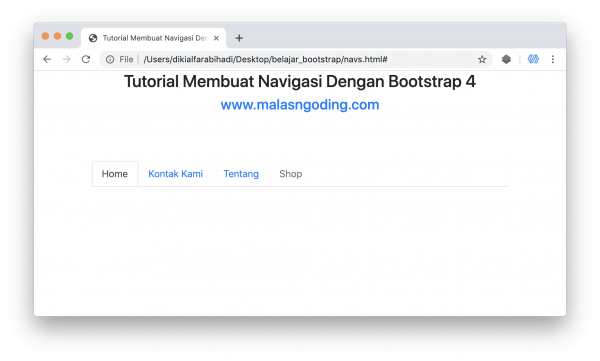Open the Chrome three-dot menu

[x=553, y=59]
